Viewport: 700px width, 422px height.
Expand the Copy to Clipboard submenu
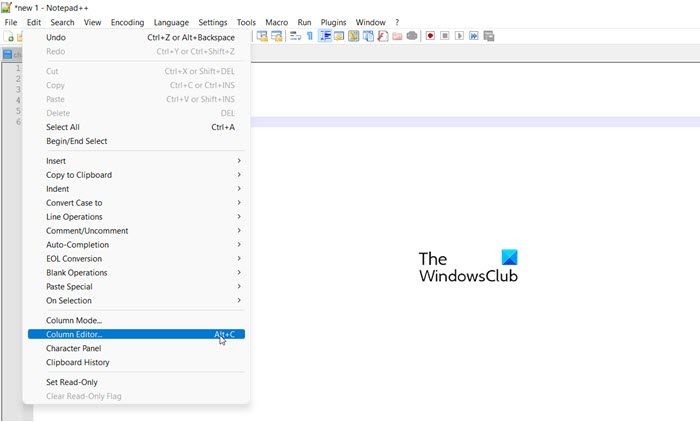pos(136,175)
